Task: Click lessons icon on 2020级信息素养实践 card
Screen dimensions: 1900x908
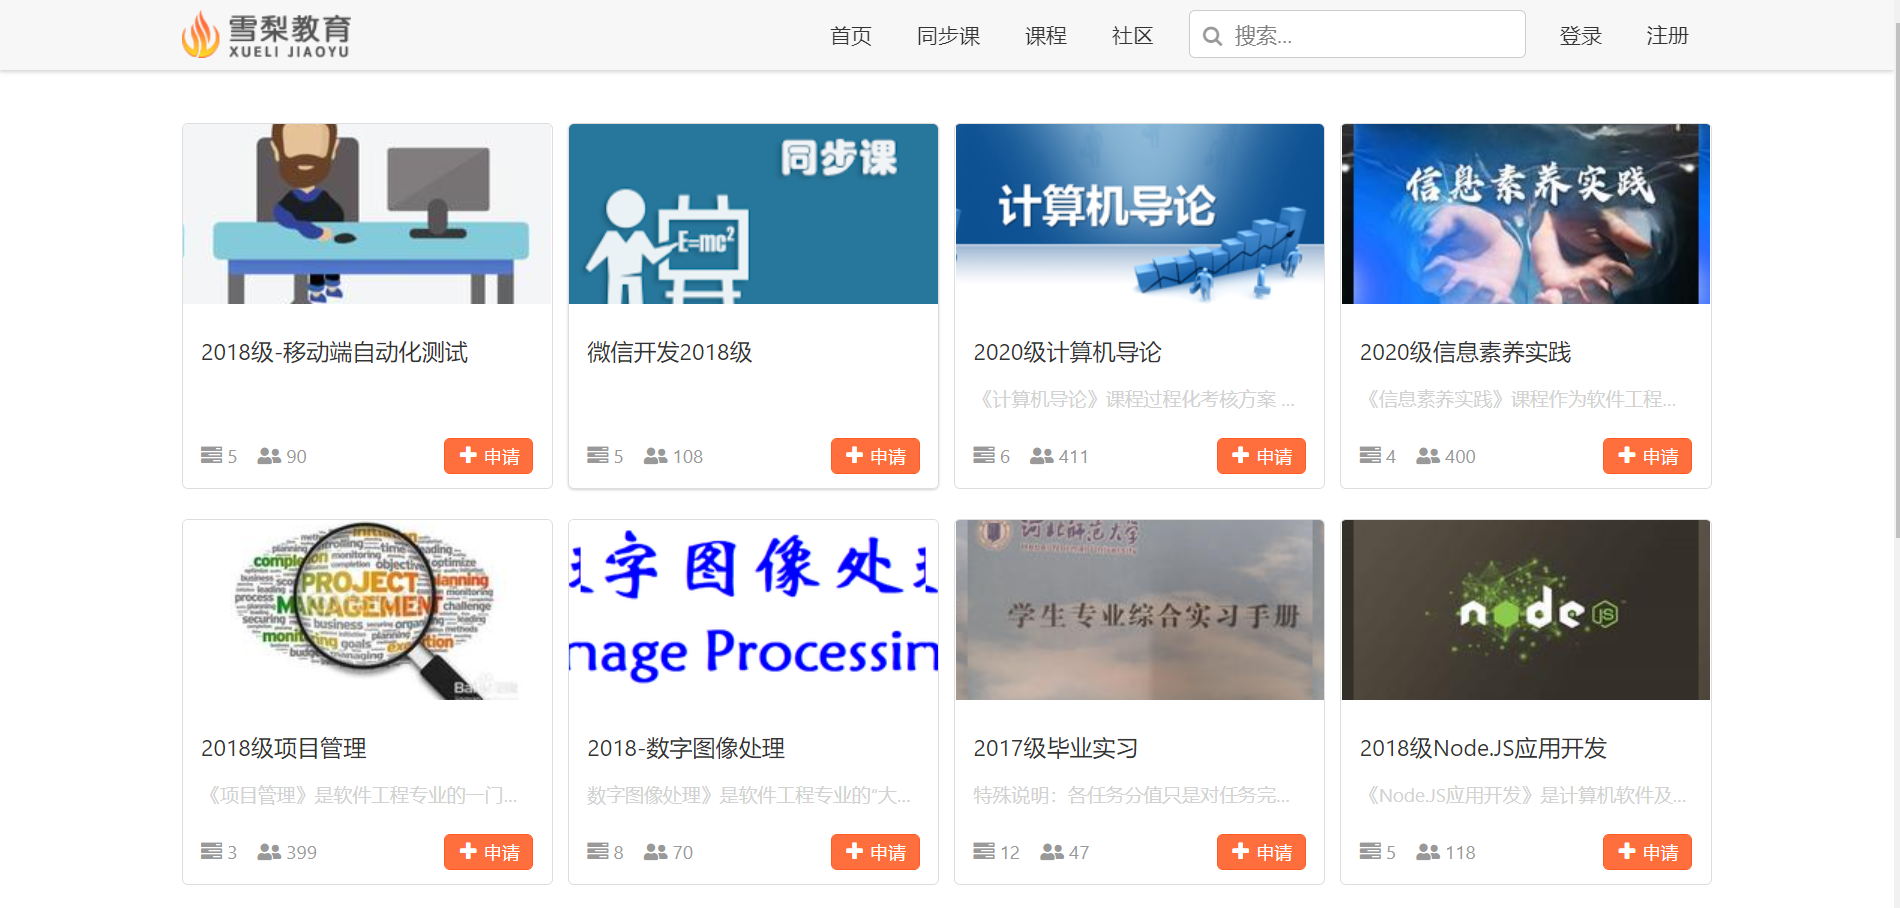Action: 1370,455
